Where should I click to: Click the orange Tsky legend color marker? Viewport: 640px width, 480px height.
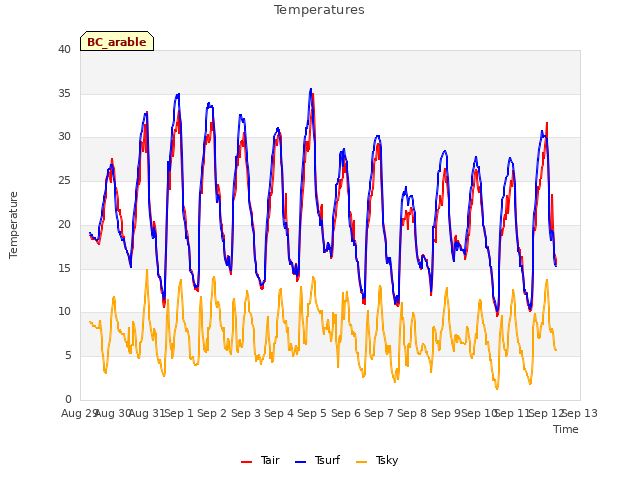(362, 462)
